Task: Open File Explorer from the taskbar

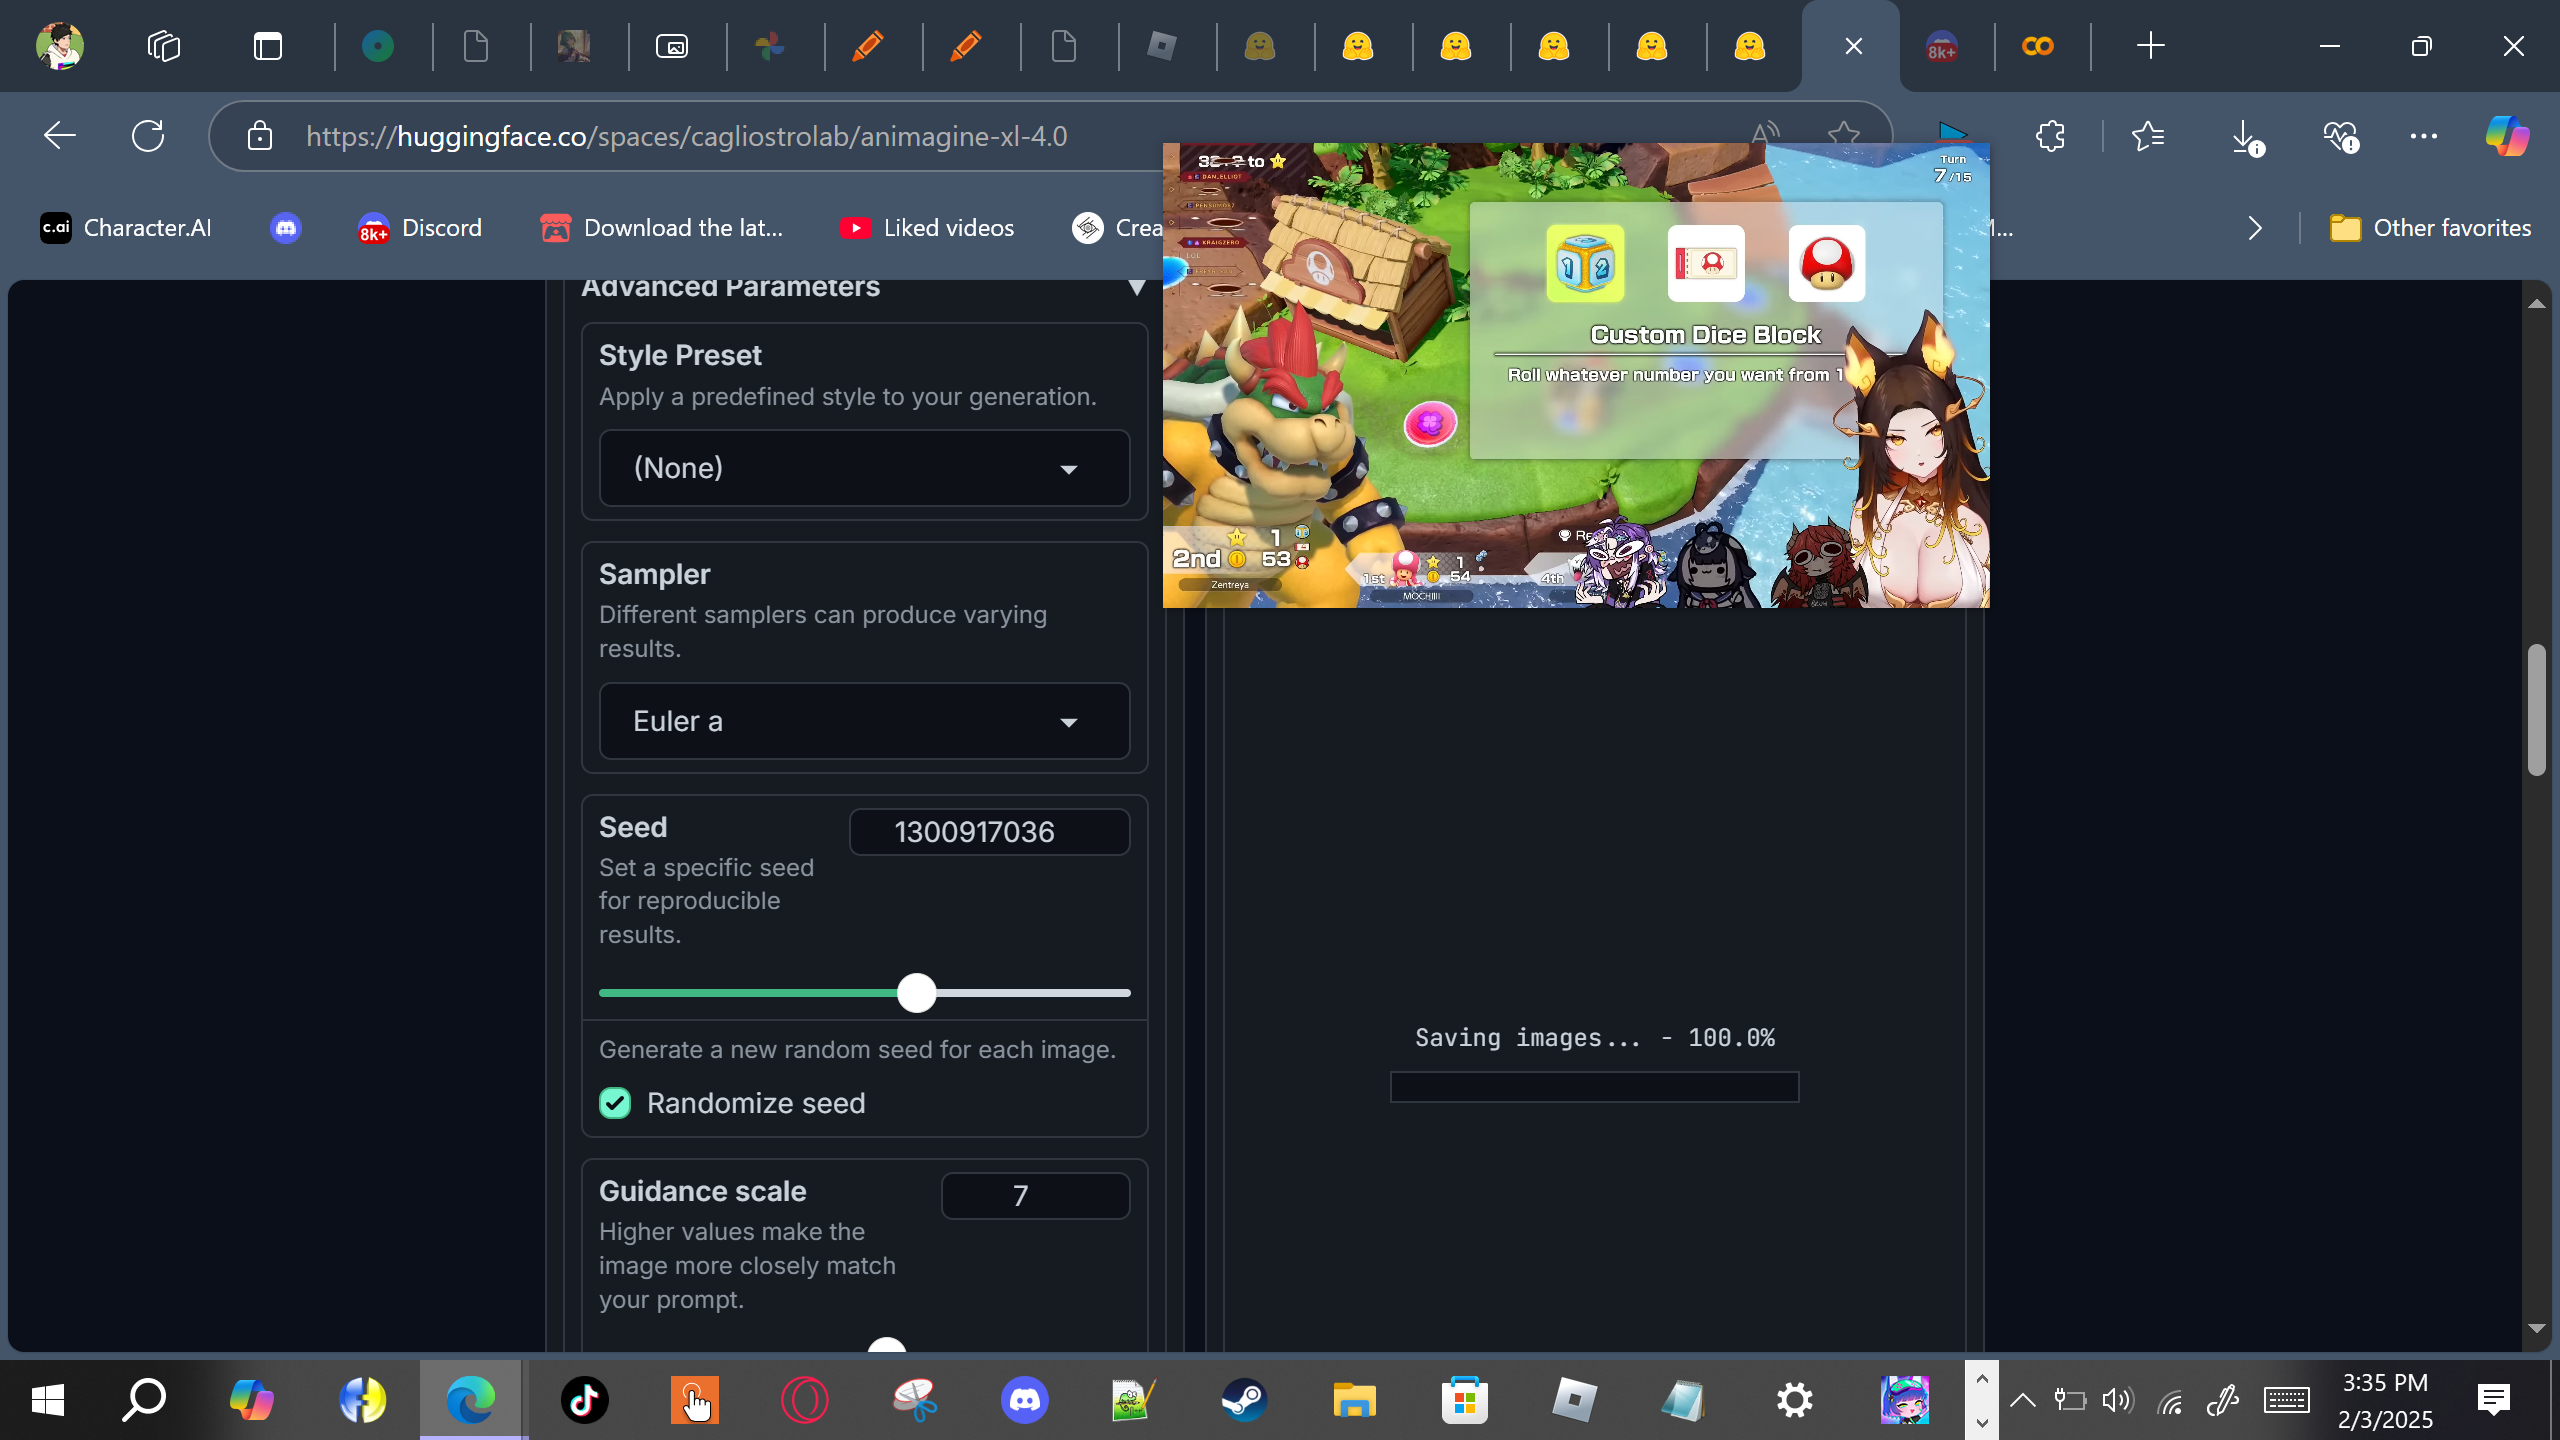Action: 1354,1400
